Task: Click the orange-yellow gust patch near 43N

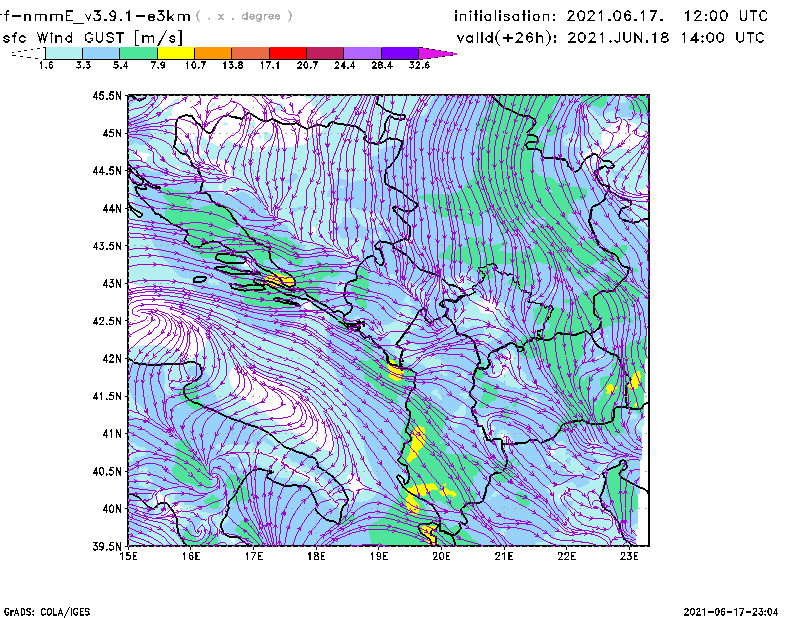Action: point(280,281)
